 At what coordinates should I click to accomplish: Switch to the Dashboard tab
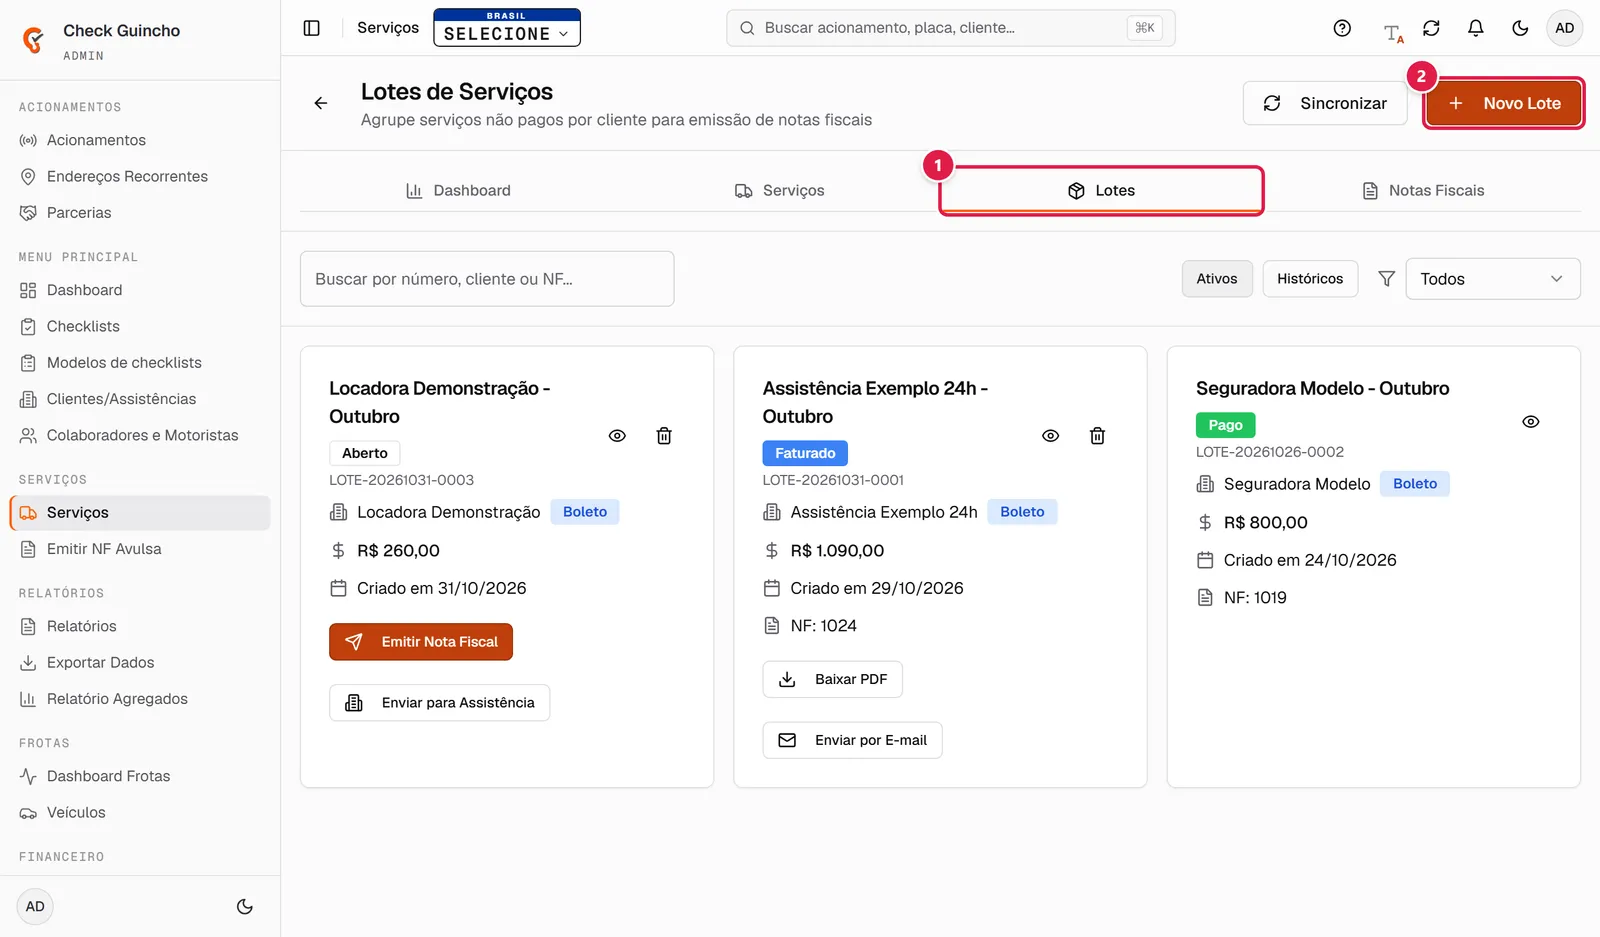[458, 191]
